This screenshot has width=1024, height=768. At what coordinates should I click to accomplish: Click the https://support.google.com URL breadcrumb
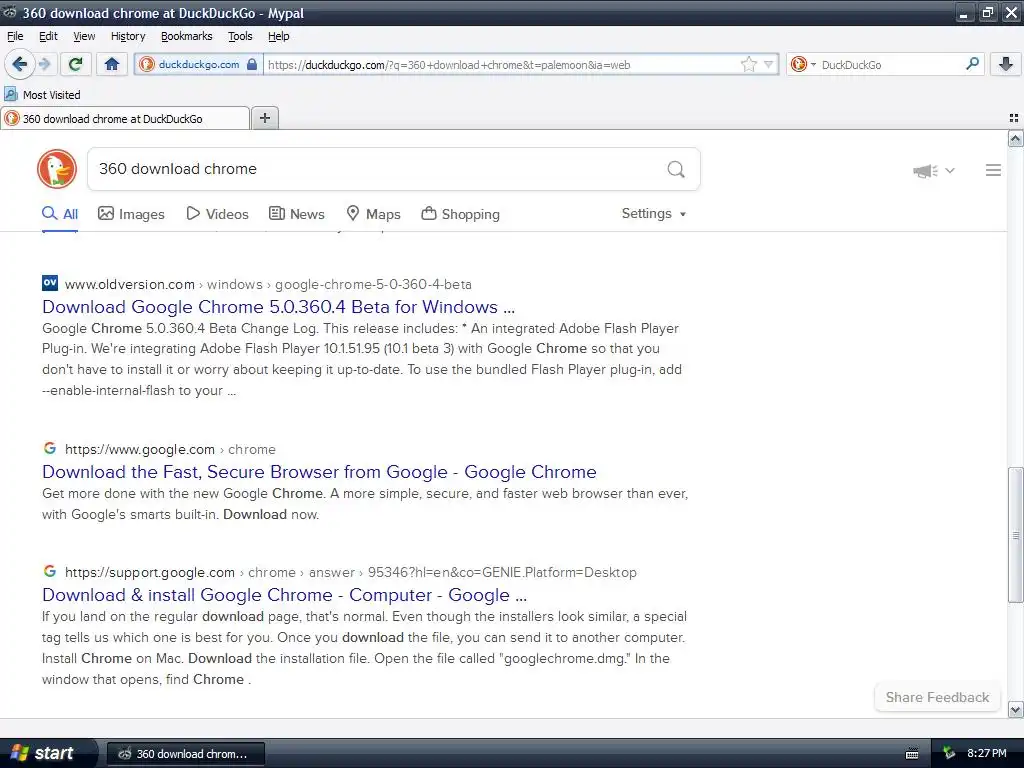click(150, 573)
